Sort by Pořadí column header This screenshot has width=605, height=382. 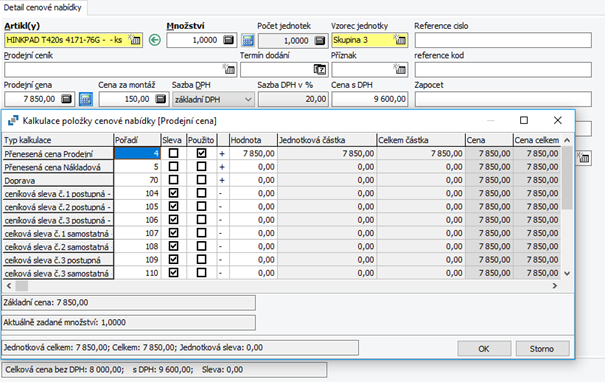(x=137, y=140)
